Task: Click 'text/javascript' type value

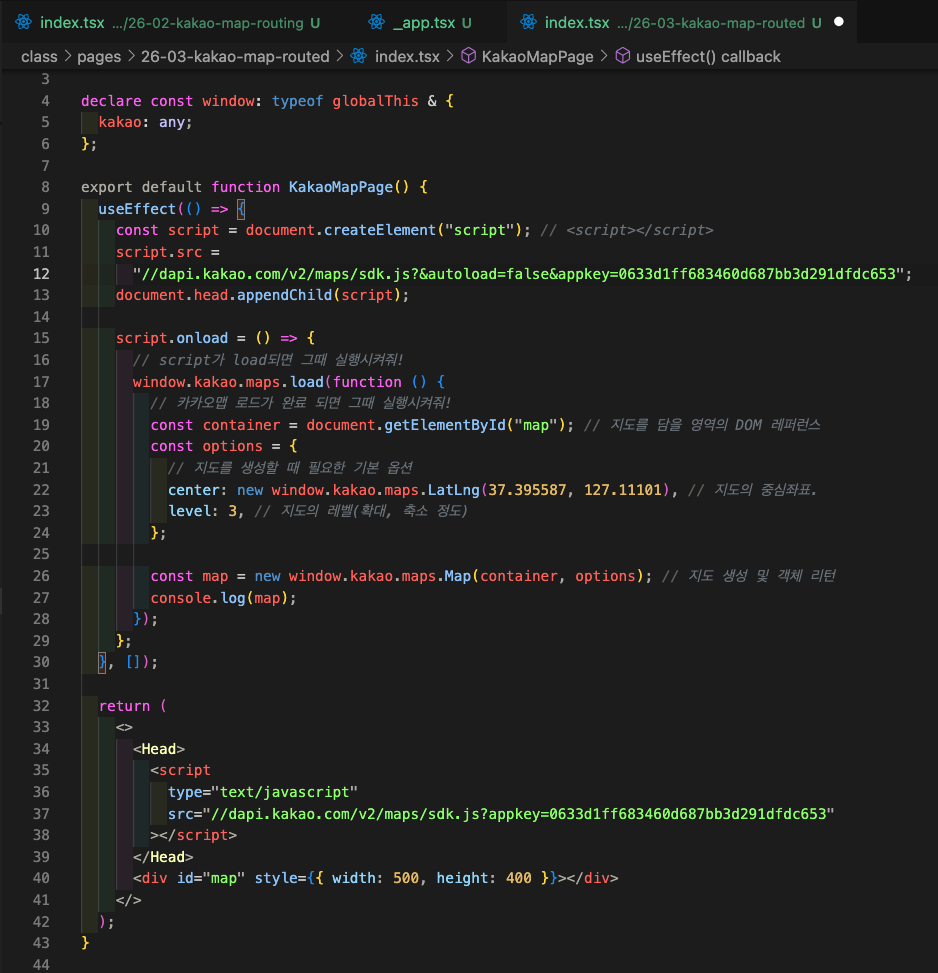Action: point(285,792)
